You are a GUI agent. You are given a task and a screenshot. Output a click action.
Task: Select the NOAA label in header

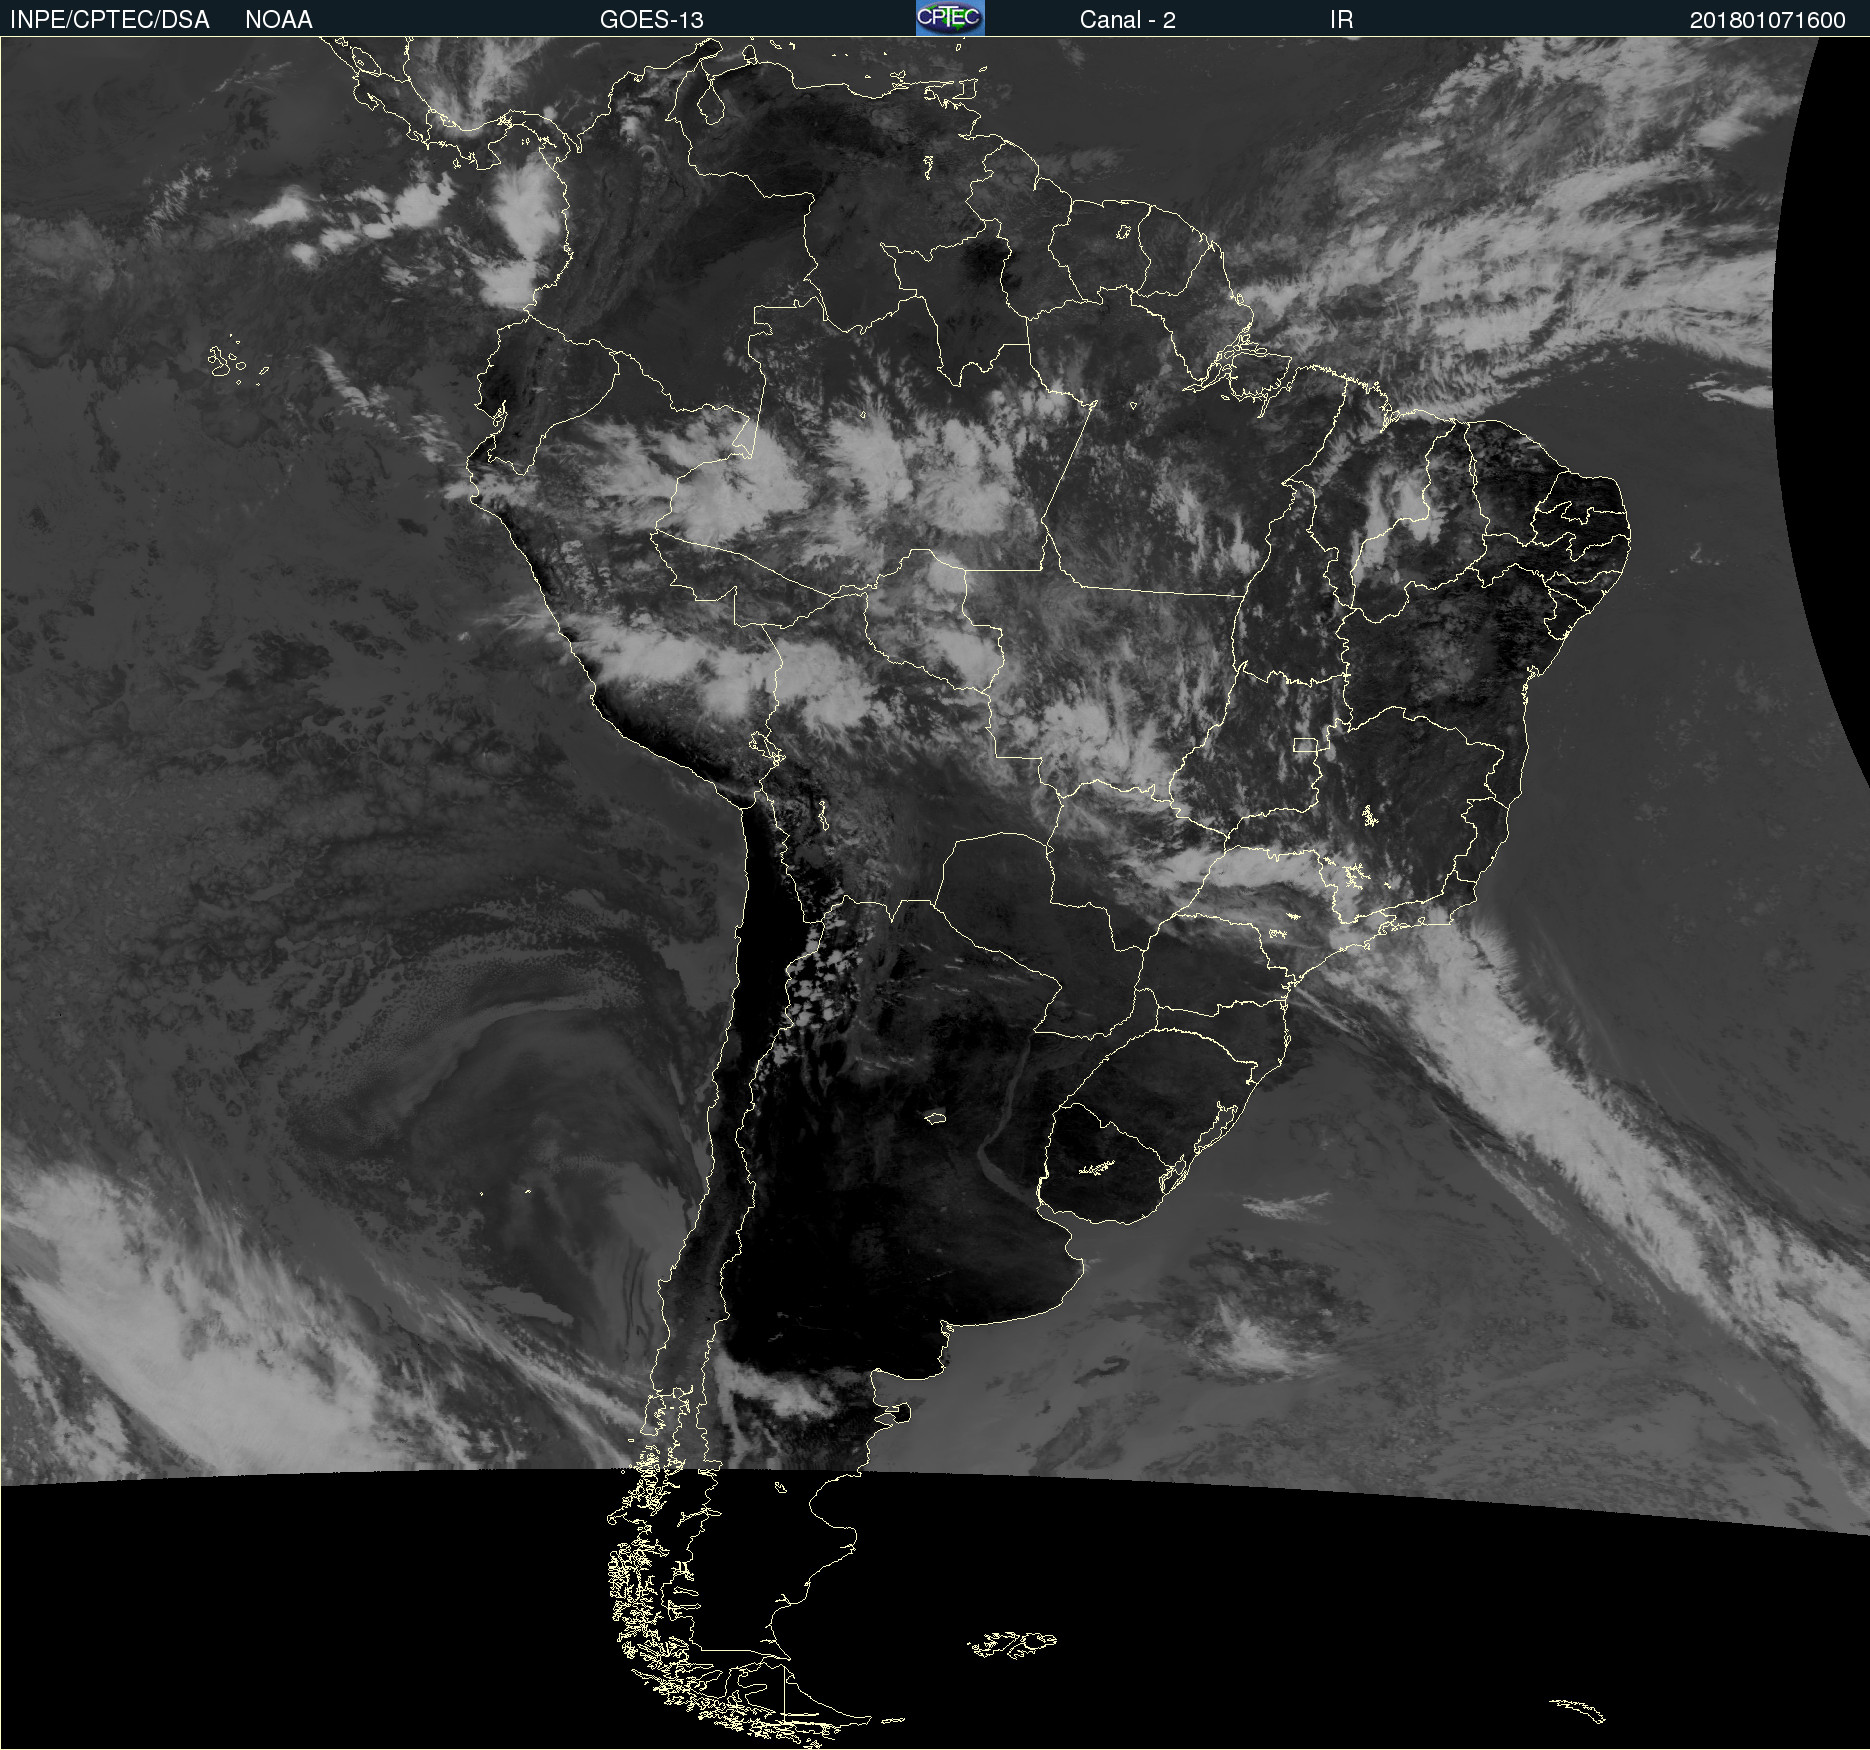(x=279, y=20)
